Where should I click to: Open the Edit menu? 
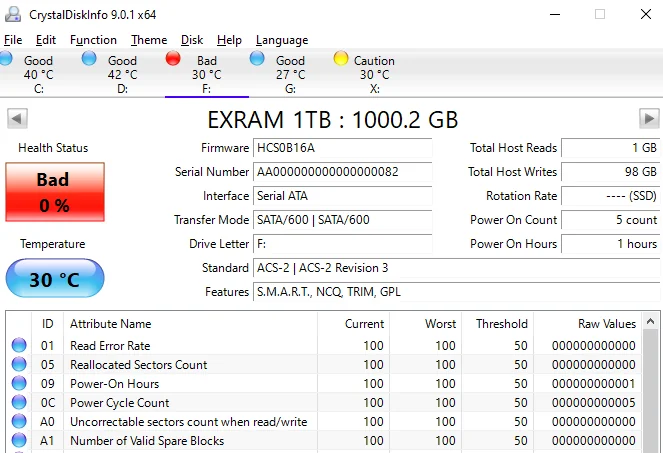tap(46, 40)
